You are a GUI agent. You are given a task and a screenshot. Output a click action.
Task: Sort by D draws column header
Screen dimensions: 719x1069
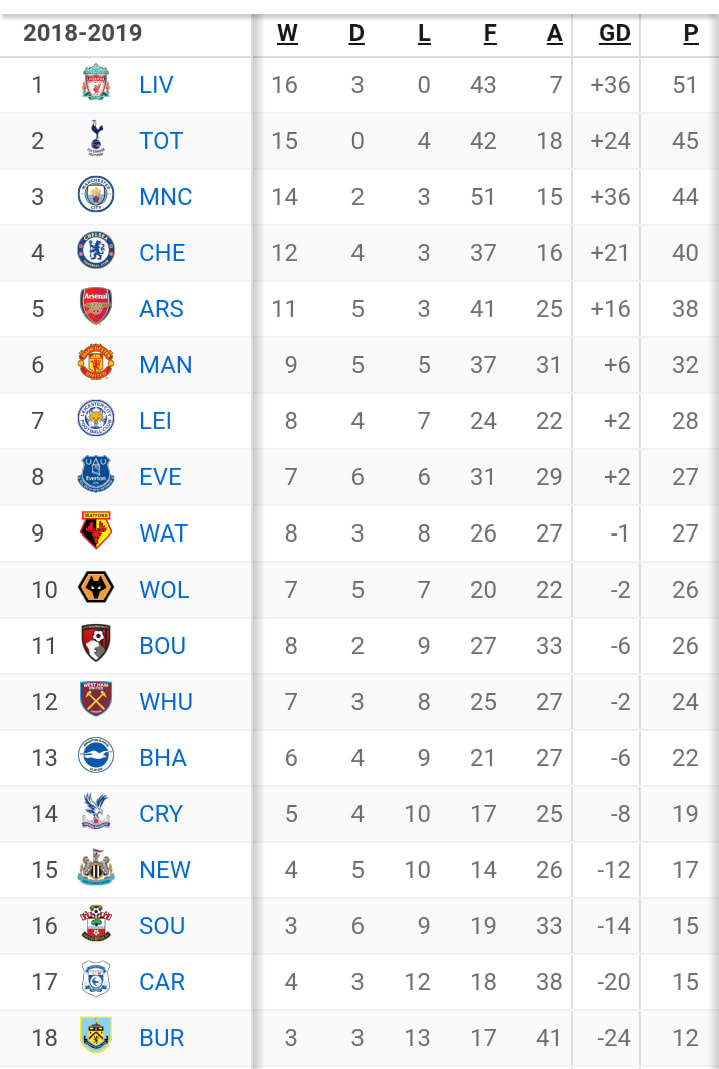[x=356, y=33]
